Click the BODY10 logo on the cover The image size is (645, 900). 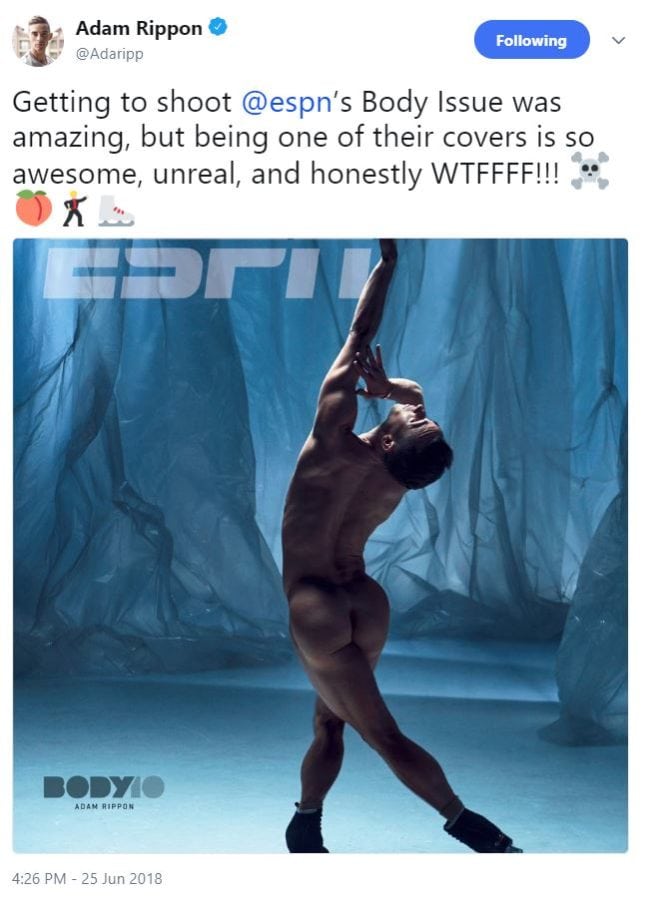[104, 786]
